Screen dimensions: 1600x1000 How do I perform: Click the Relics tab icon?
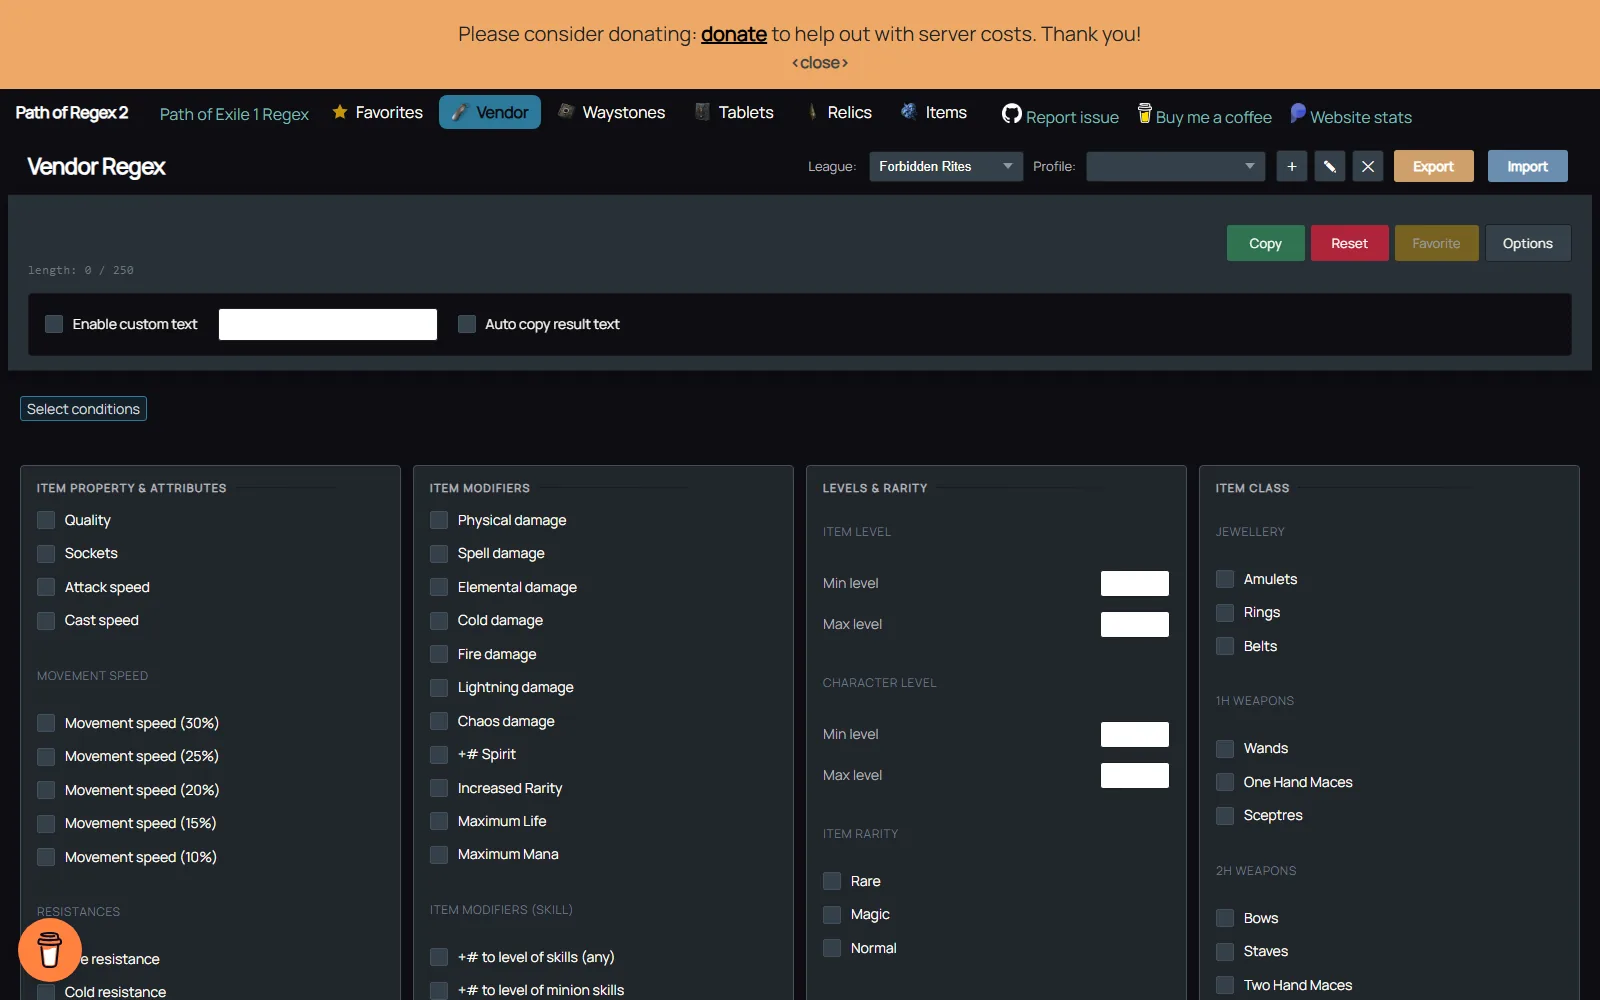tap(812, 112)
